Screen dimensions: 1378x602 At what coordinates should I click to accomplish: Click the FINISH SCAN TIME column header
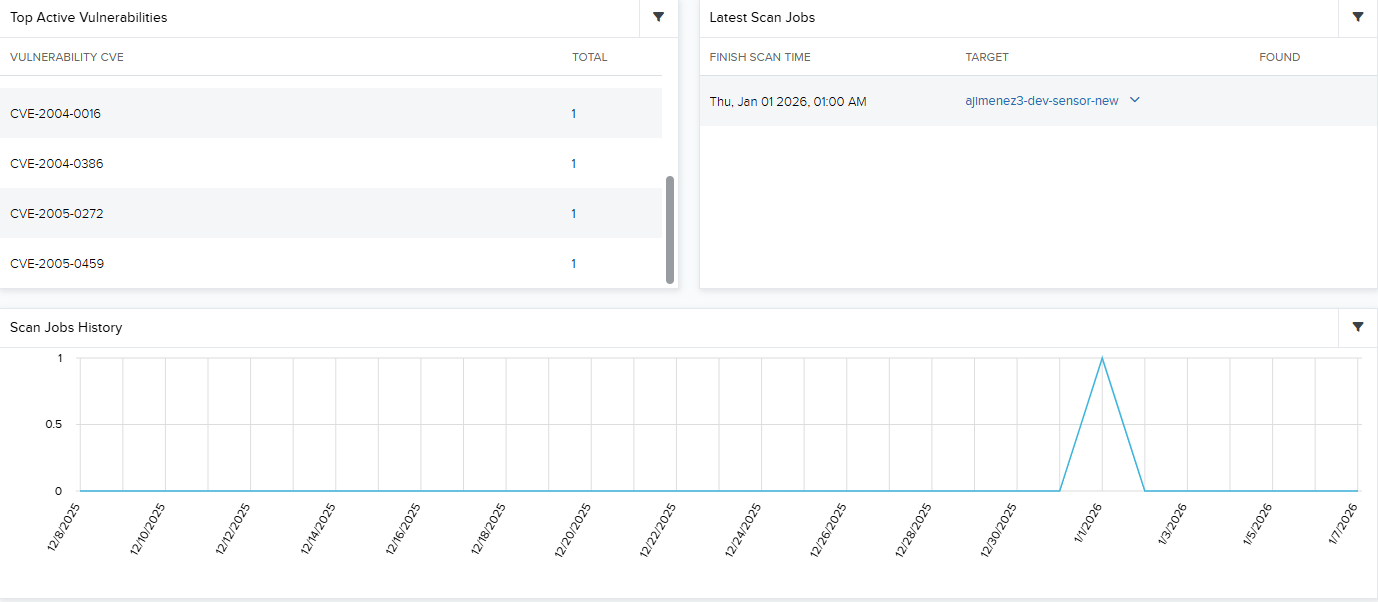click(760, 57)
